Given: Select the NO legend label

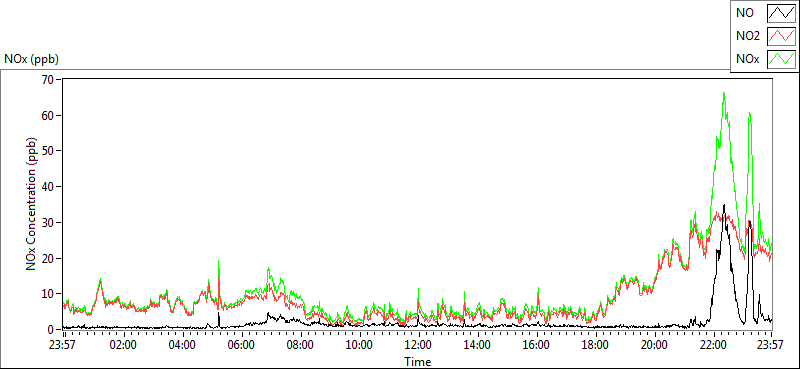Looking at the screenshot, I should [745, 13].
